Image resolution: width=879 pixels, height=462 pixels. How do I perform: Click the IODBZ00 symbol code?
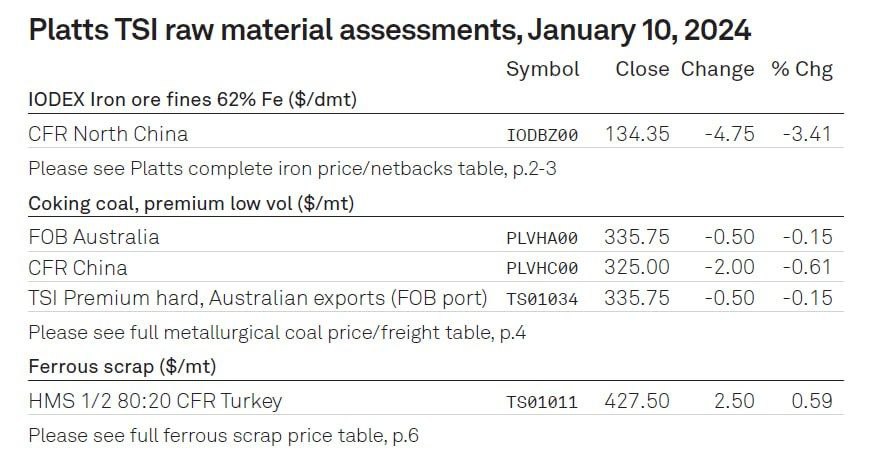pos(542,135)
